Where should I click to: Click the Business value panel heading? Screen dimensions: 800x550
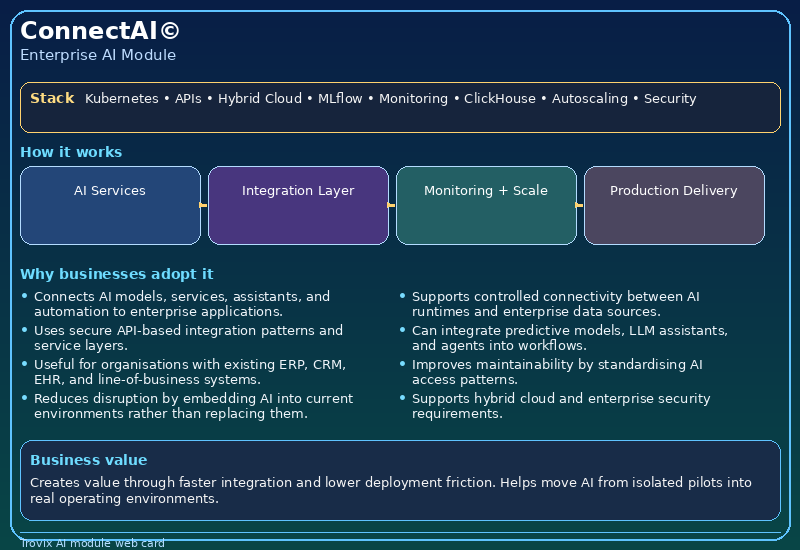tap(88, 460)
